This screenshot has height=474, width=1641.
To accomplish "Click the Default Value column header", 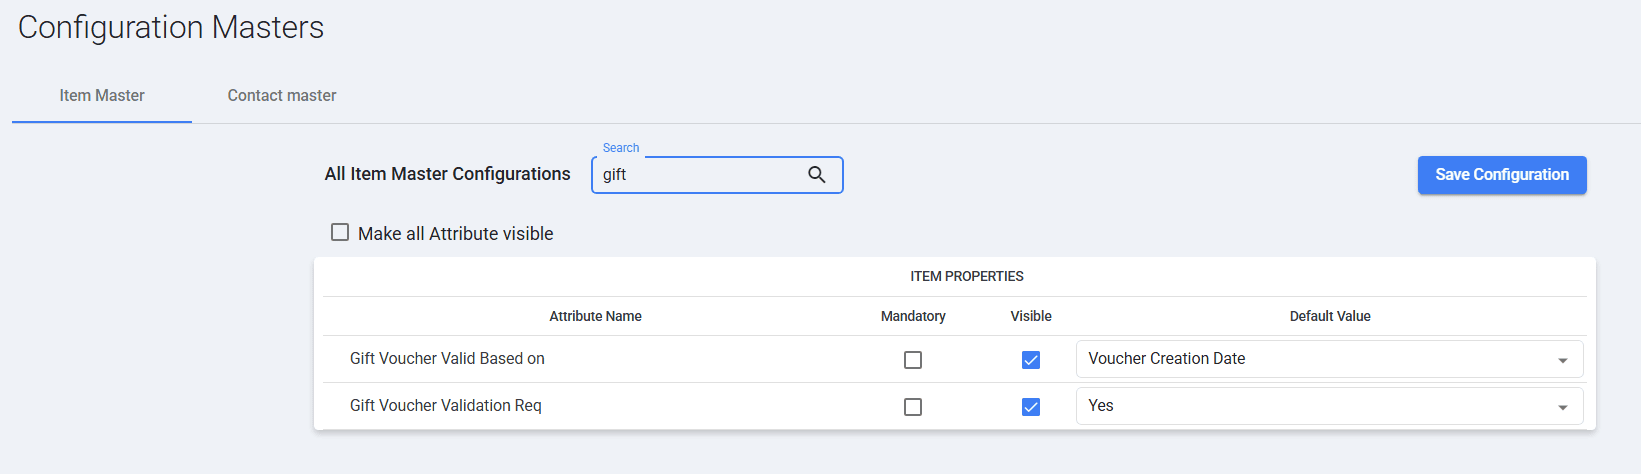I will click(1330, 316).
